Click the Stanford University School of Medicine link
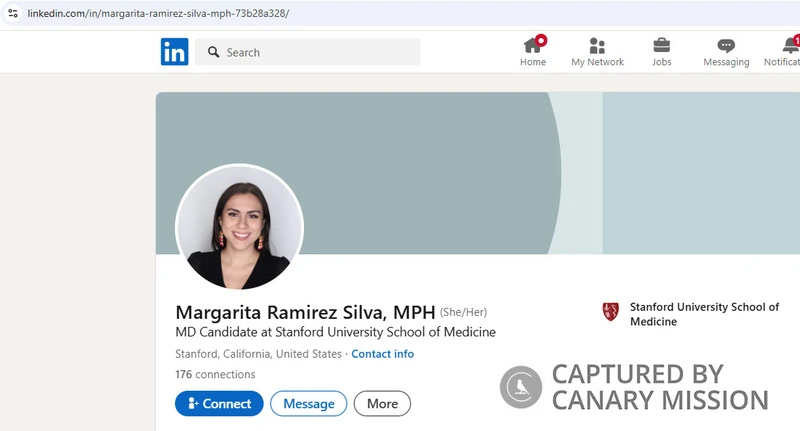The height and width of the screenshot is (431, 800). tap(704, 314)
